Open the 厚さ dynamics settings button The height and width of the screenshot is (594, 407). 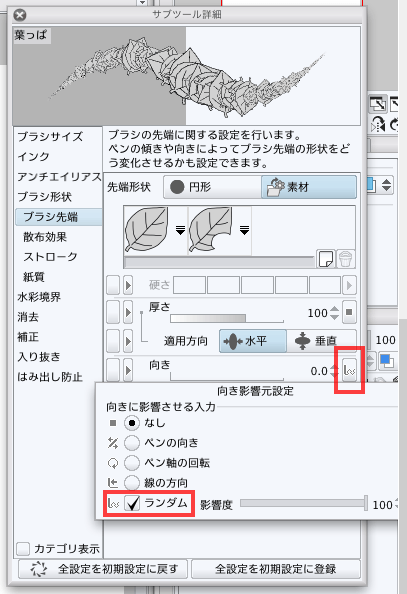pyautogui.click(x=349, y=313)
